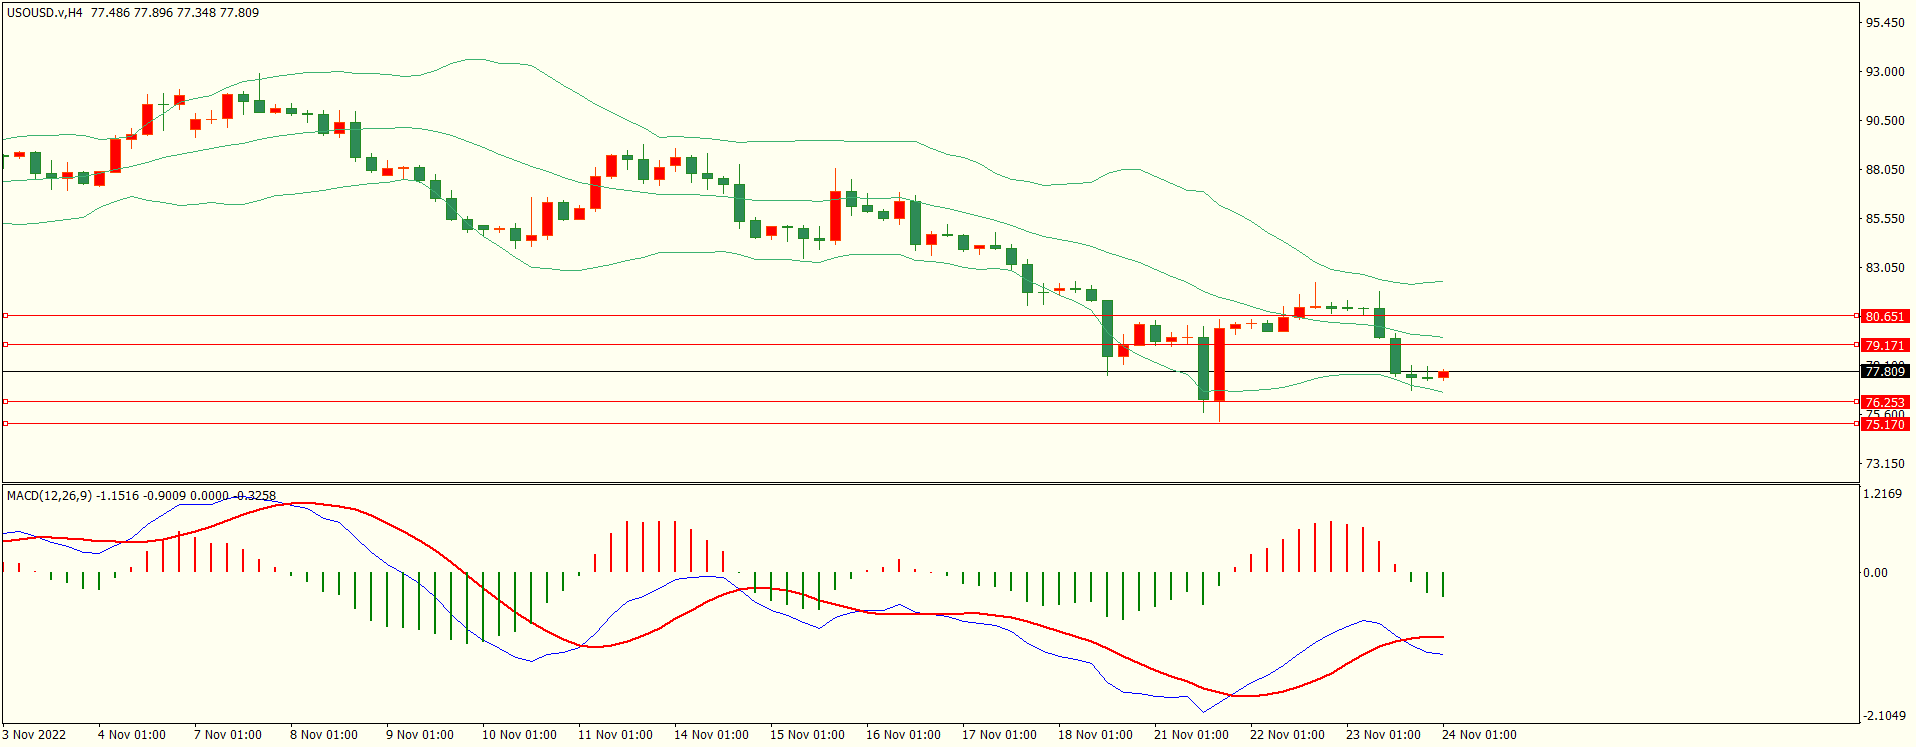The width and height of the screenshot is (1916, 747).
Task: Click the USOUSD.v,H4 chart symbol title
Action: pos(45,13)
